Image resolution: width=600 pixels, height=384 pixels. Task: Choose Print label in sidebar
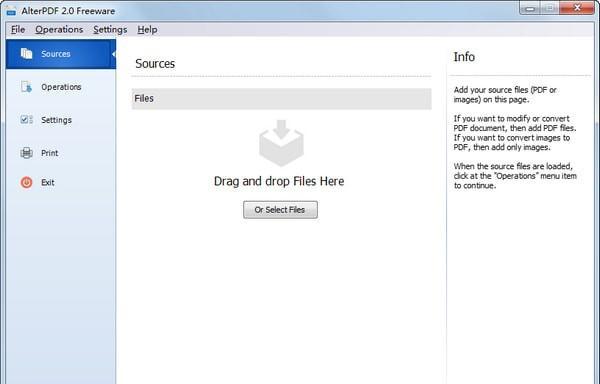[50, 153]
